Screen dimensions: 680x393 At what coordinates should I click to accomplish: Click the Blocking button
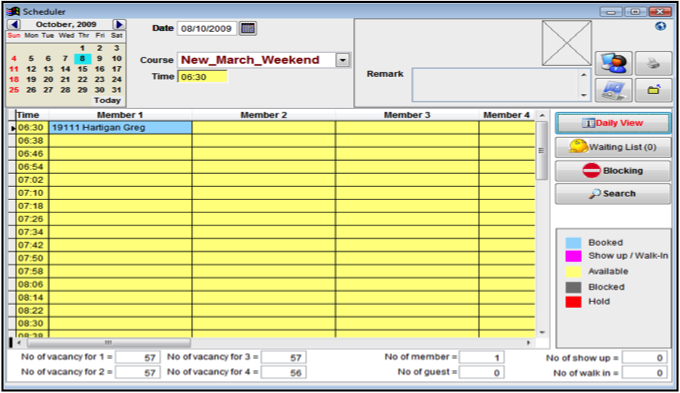coord(613,170)
